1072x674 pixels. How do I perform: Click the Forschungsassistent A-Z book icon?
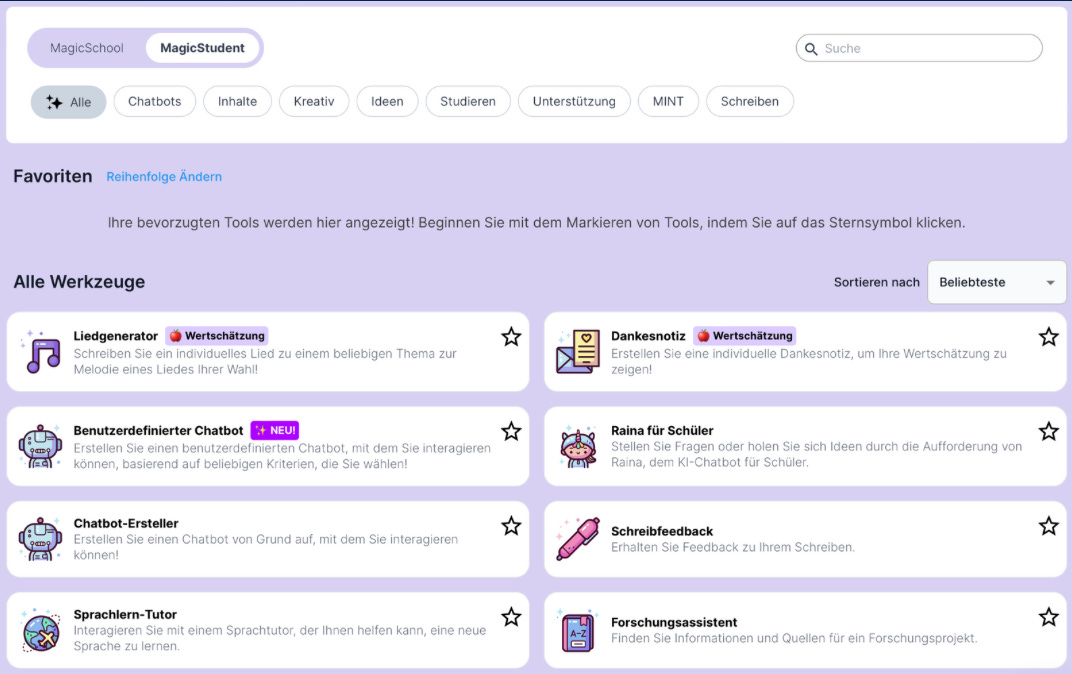click(x=578, y=630)
